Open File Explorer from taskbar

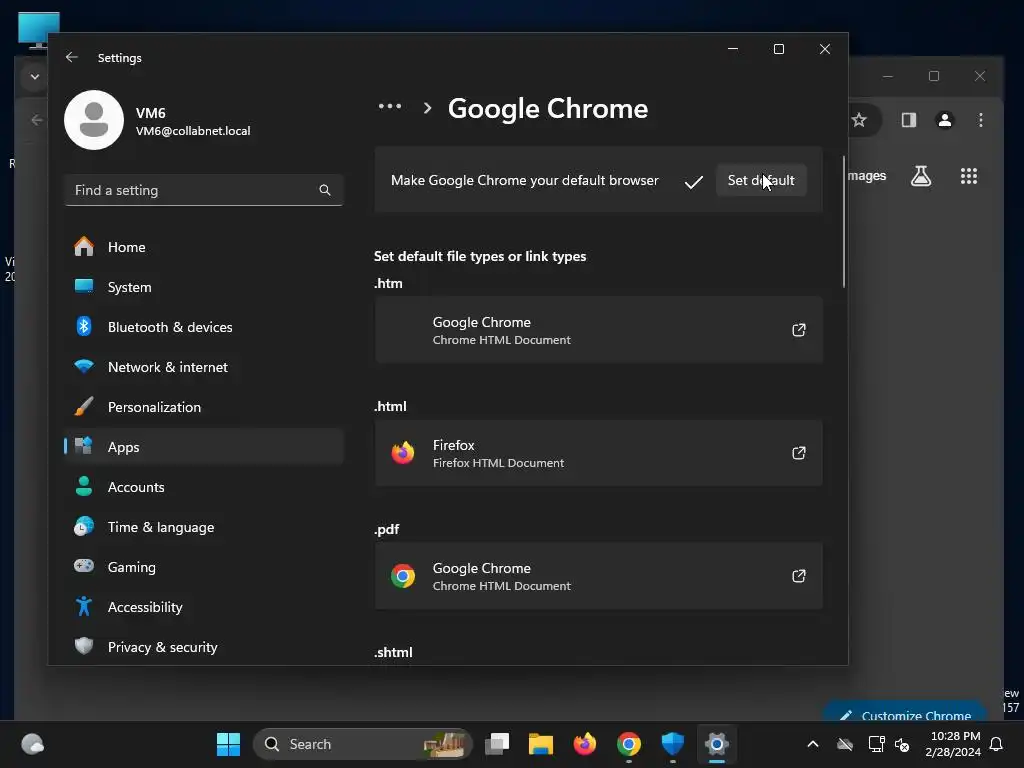click(x=541, y=744)
